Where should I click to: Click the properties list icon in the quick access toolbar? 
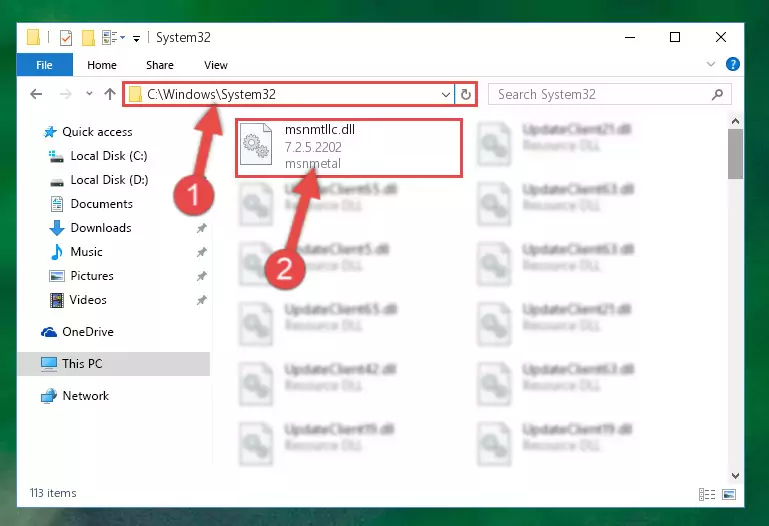109,37
